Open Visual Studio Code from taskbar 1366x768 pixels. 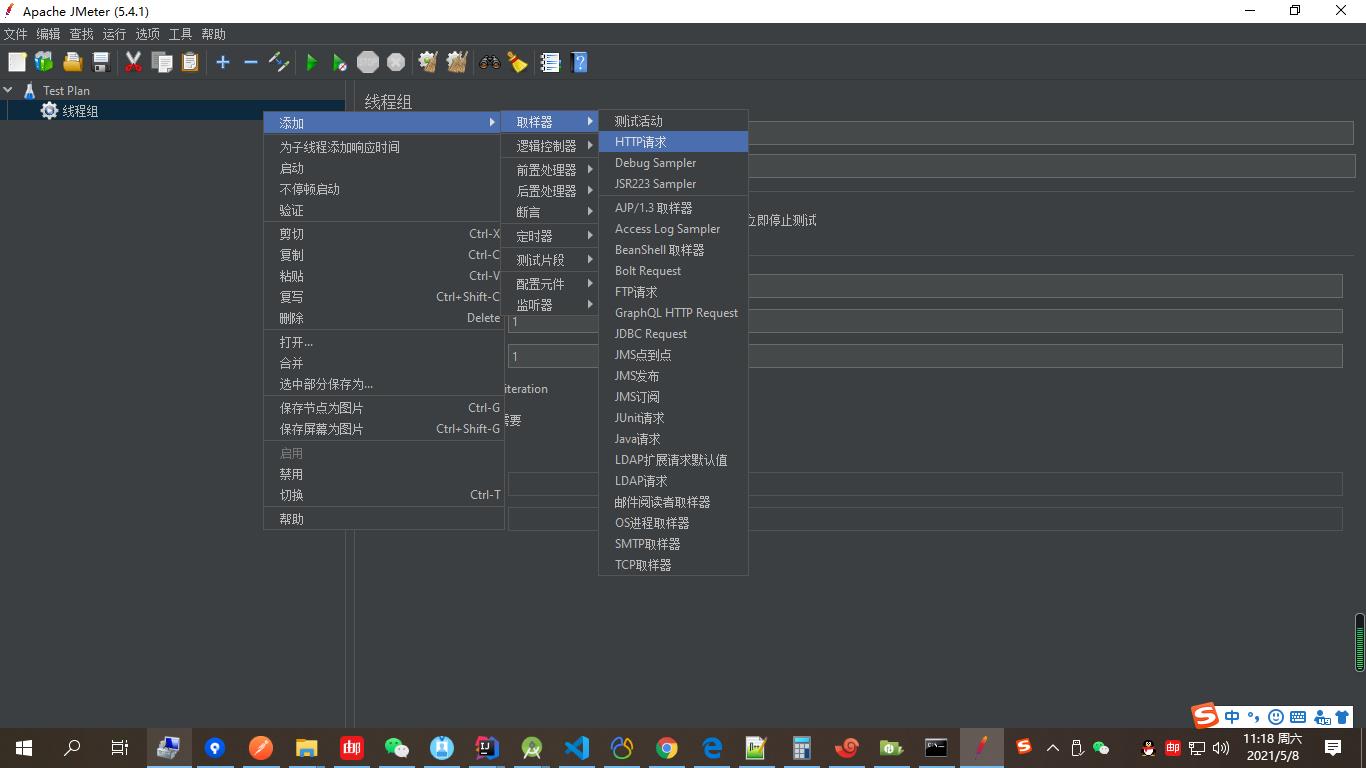(576, 747)
